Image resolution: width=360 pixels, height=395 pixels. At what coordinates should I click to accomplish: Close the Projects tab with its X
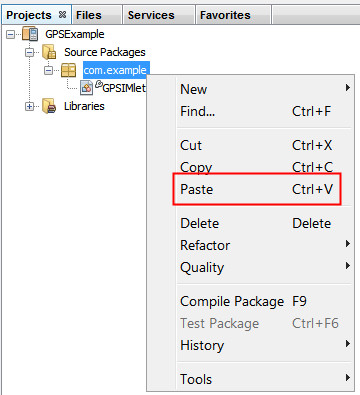tap(62, 15)
